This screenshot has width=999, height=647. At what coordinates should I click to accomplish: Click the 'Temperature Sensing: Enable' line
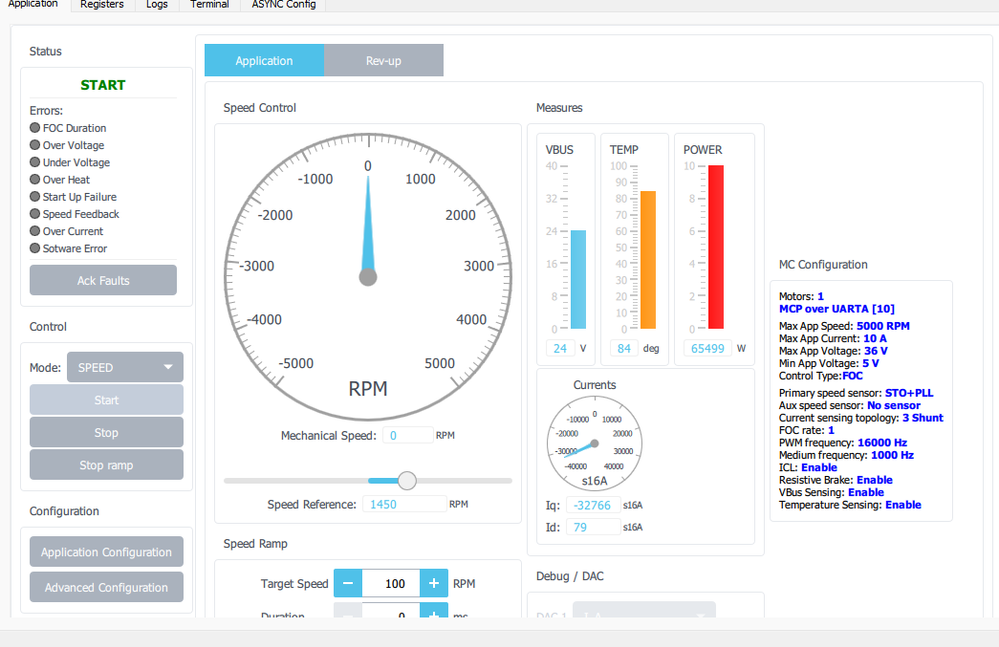click(x=851, y=504)
